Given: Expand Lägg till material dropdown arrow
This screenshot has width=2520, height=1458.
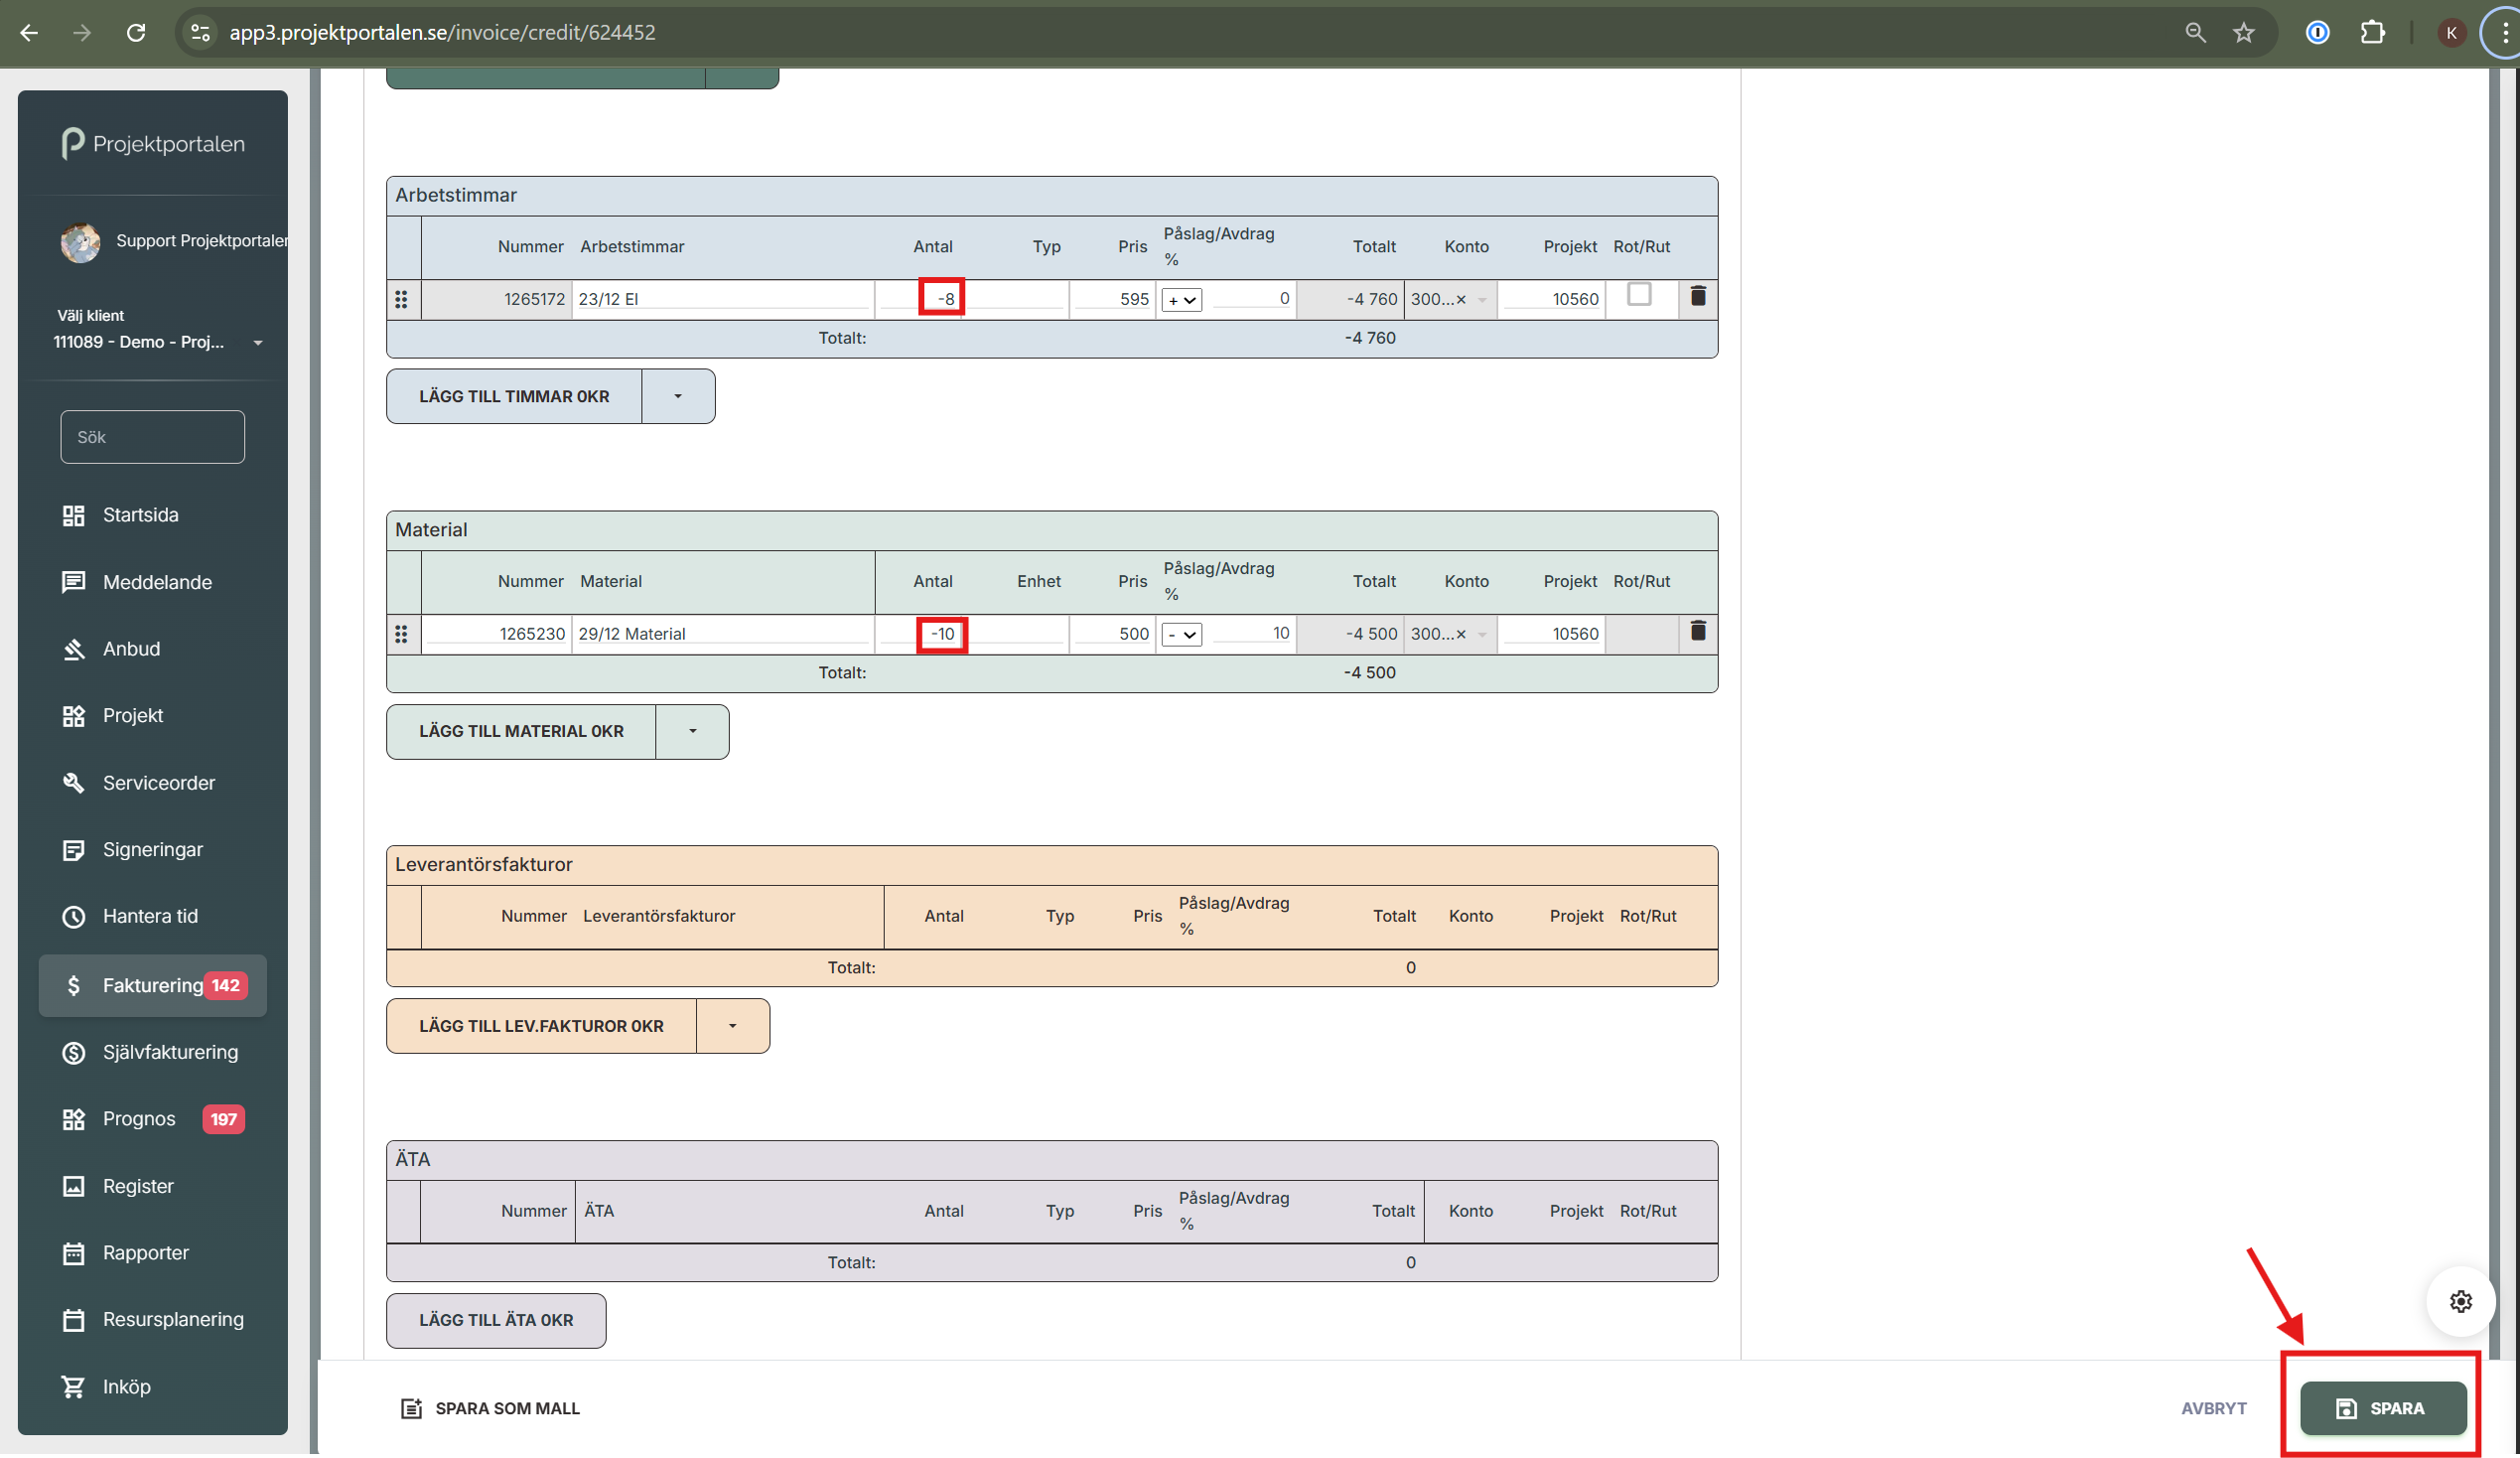Looking at the screenshot, I should click(692, 732).
